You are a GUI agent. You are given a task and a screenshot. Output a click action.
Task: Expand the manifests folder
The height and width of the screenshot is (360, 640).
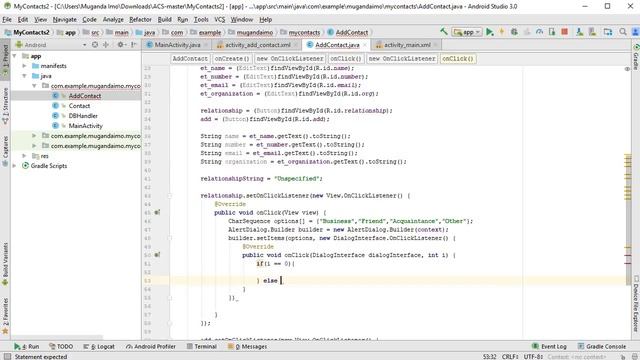coord(24,66)
